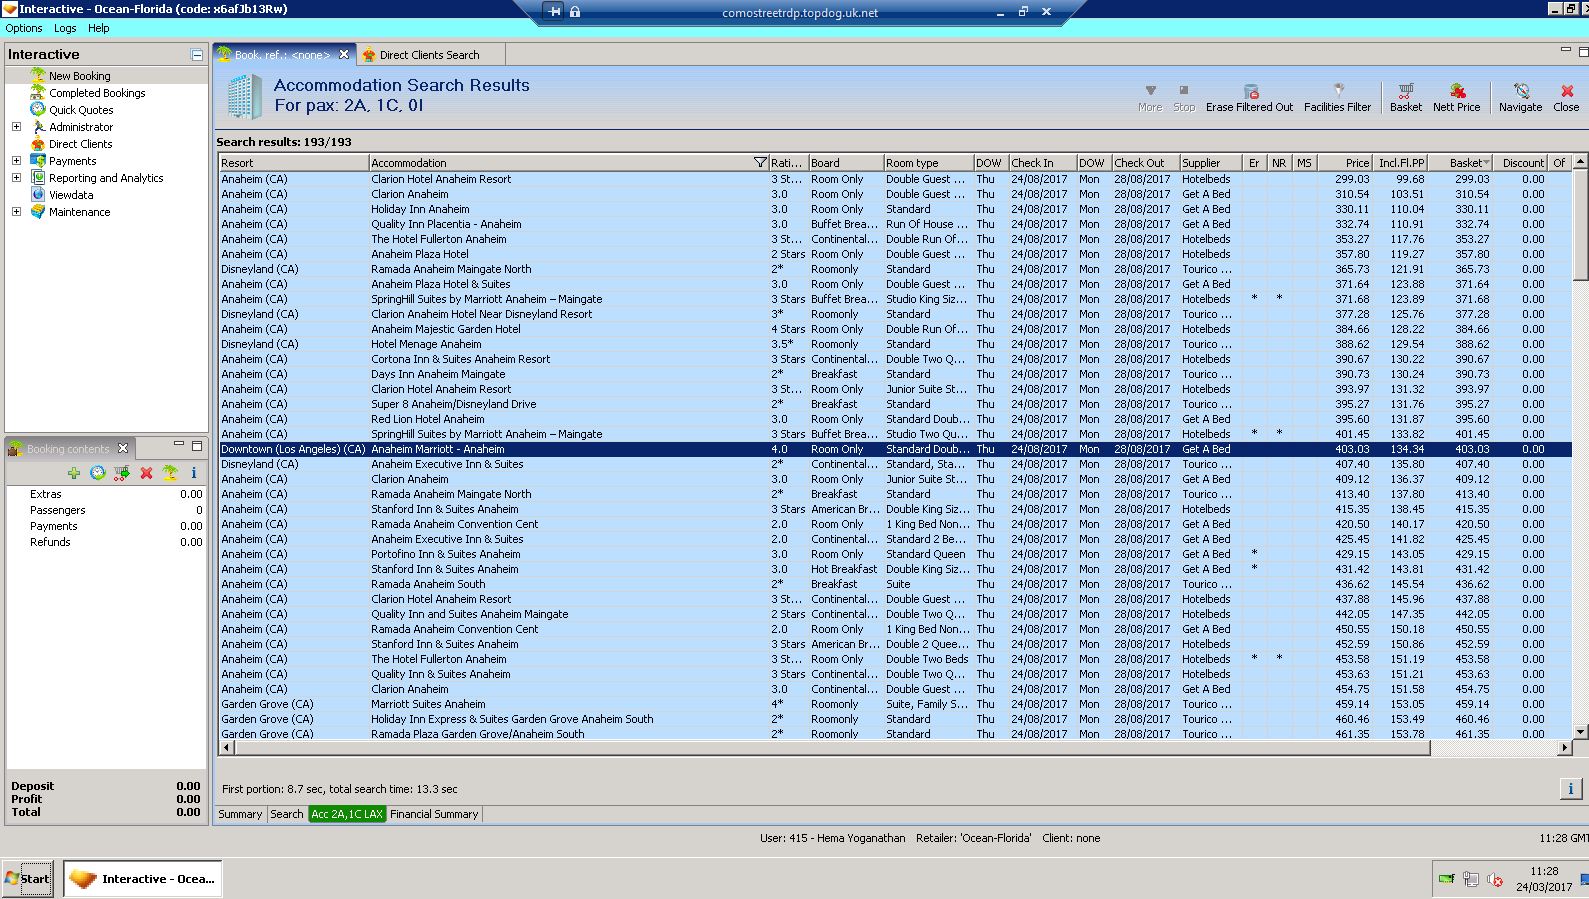This screenshot has width=1589, height=899.
Task: Open the Options menu
Action: 24,28
